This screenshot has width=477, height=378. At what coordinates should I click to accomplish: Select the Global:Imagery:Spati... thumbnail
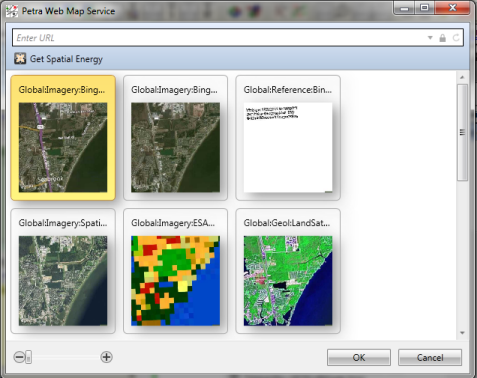tap(63, 271)
